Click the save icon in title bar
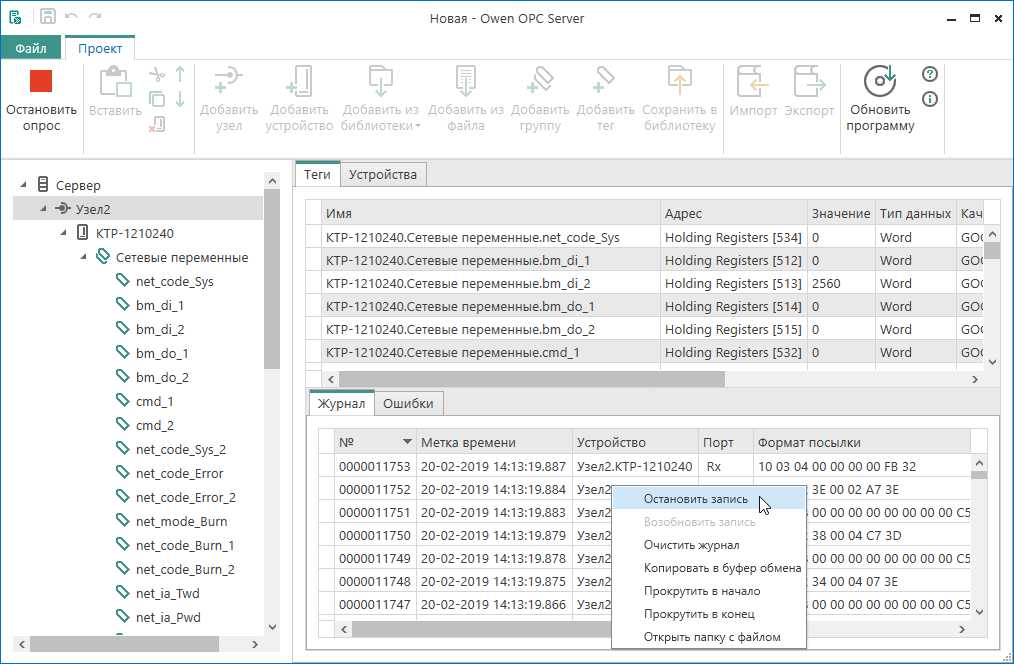This screenshot has height=664, width=1014. (x=47, y=16)
